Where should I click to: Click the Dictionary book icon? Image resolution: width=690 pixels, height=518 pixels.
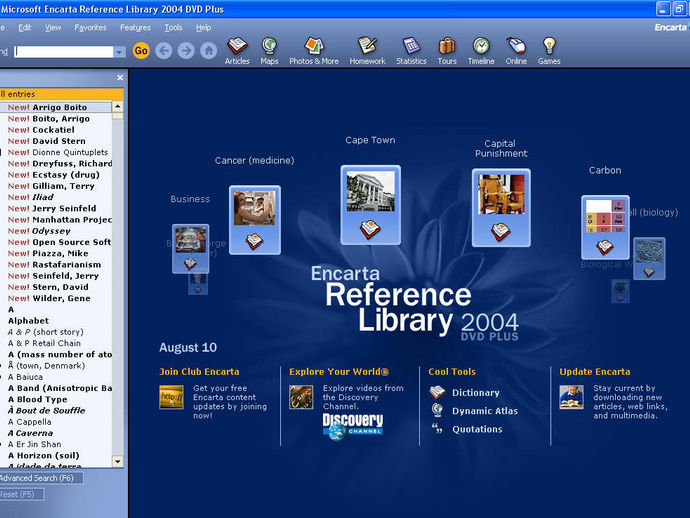[437, 392]
